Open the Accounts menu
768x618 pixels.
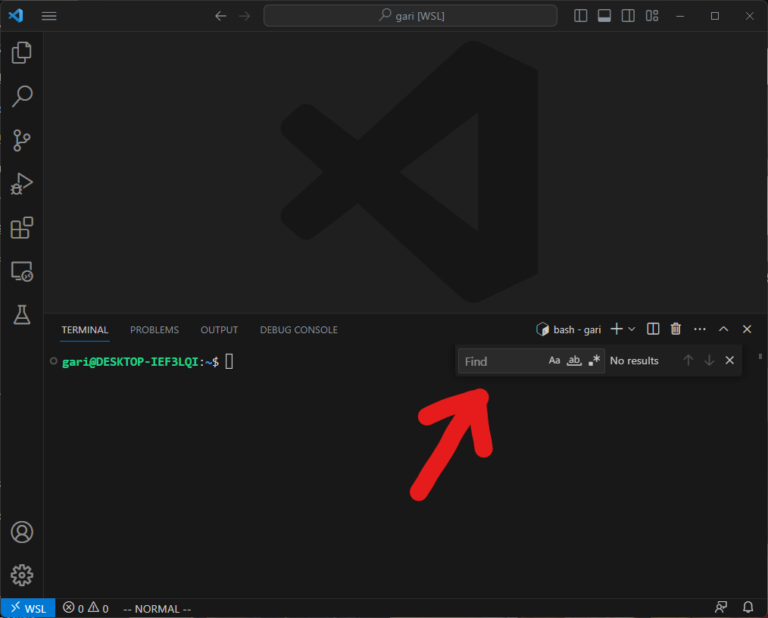(22, 532)
